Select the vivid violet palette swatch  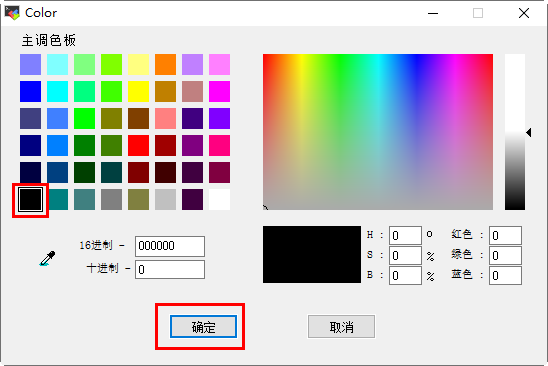coord(219,119)
